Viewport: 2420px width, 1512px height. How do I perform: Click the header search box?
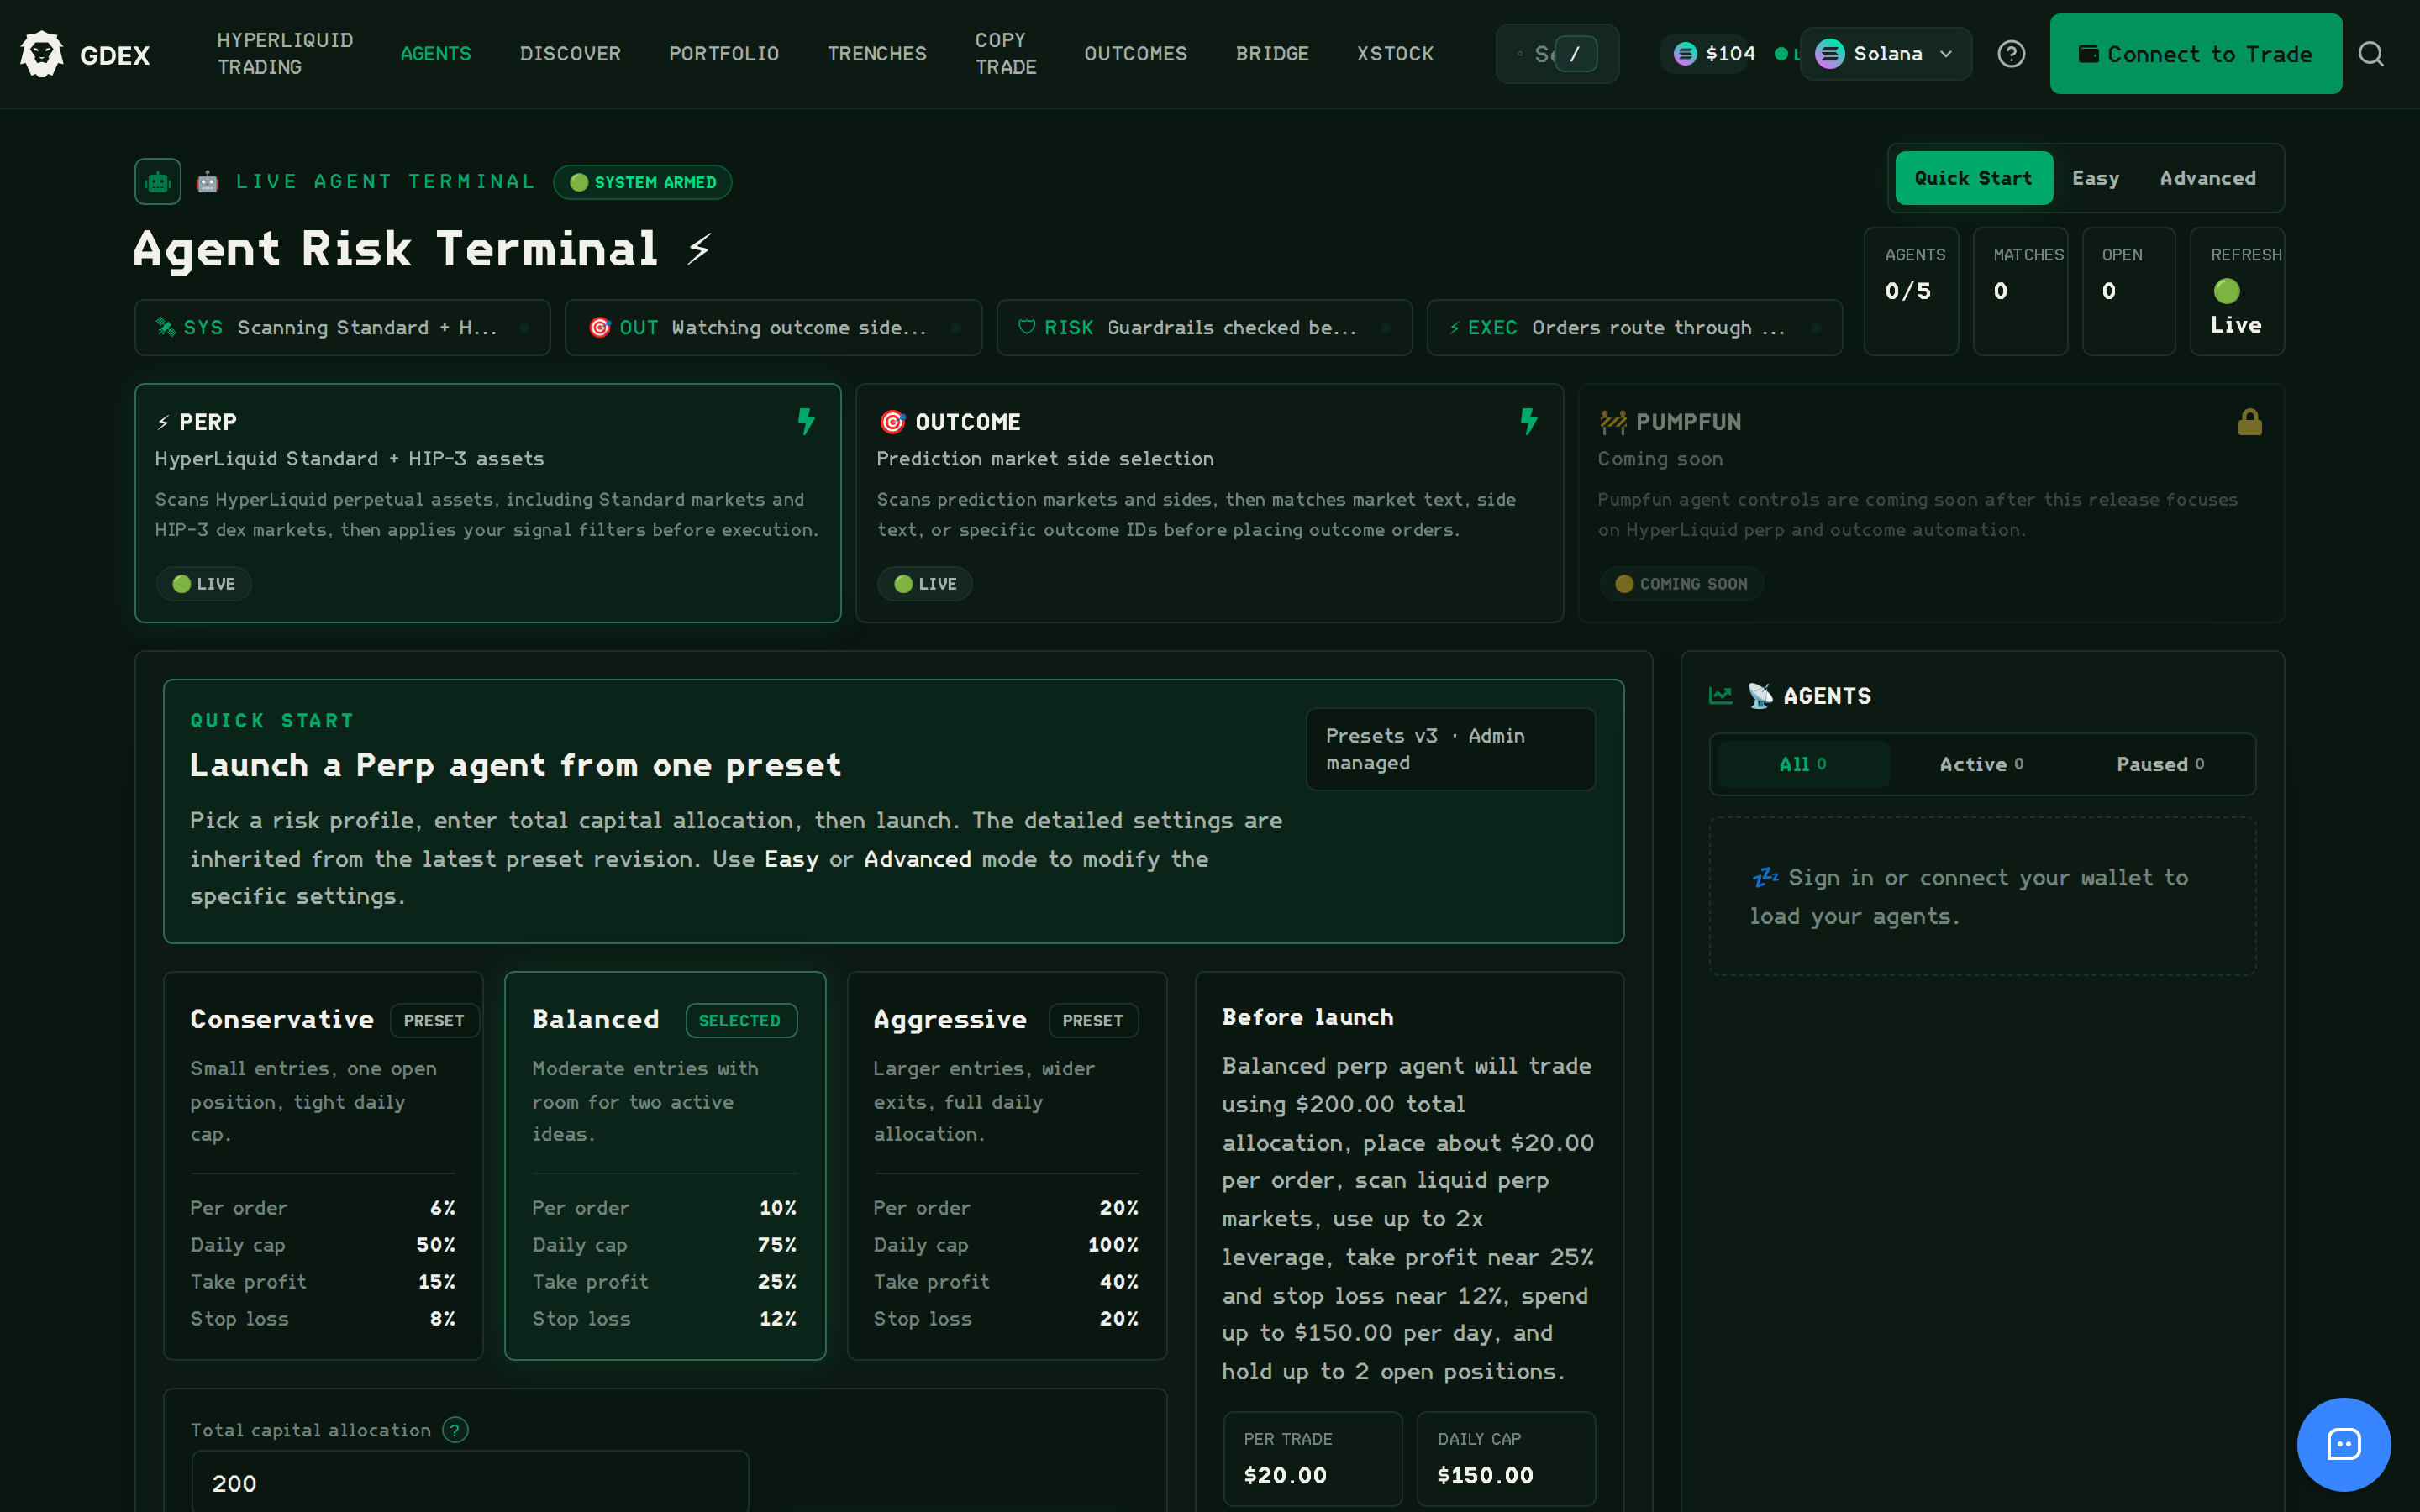[1557, 54]
